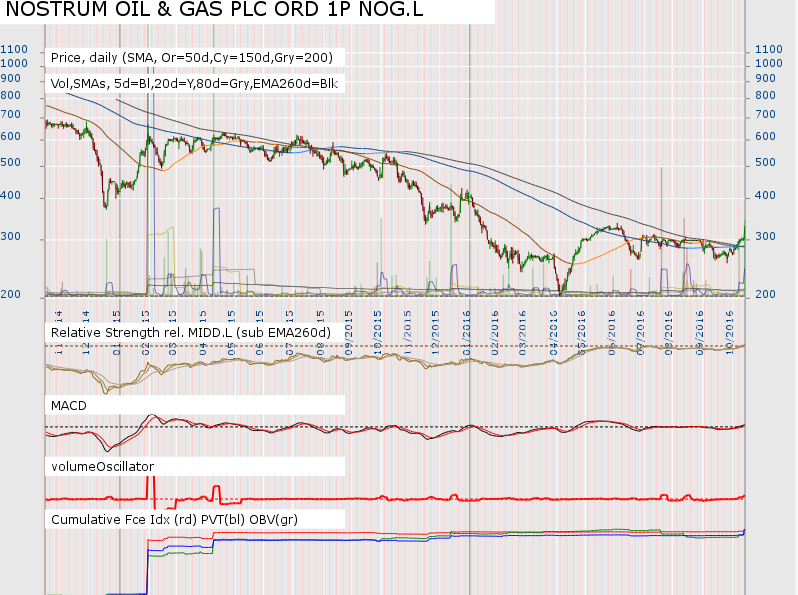798x595 pixels.
Task: Click the 'Relative Strength rel. MIDD.L' panel label
Action: 191,333
